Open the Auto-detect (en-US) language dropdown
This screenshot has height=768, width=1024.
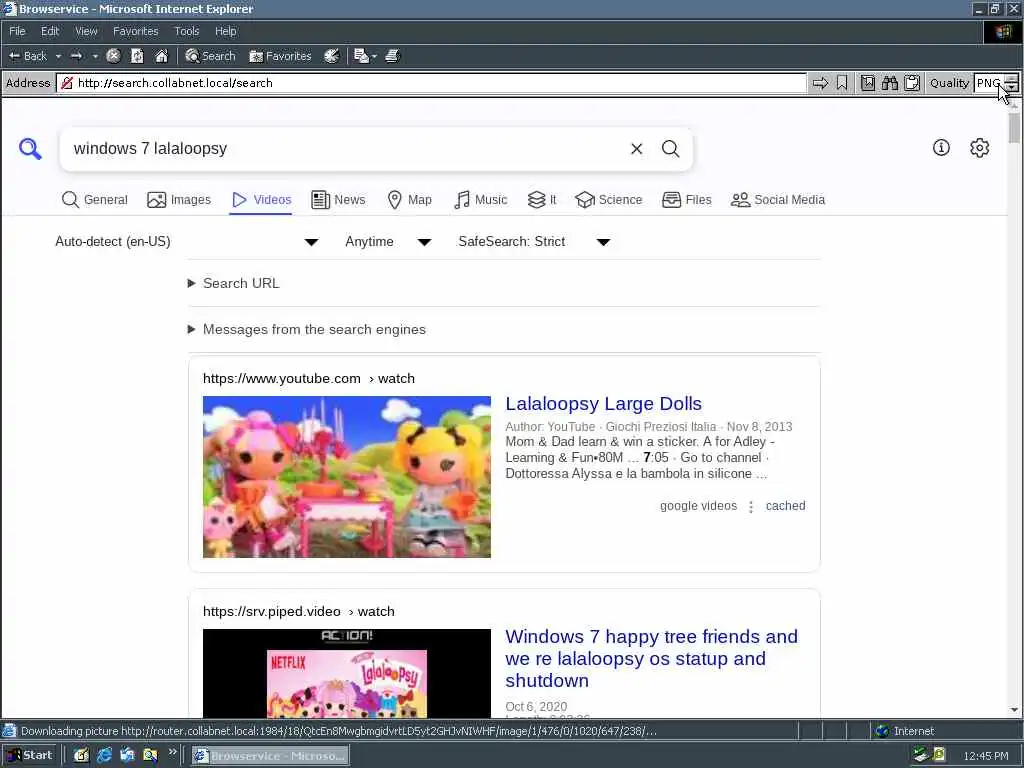click(187, 242)
